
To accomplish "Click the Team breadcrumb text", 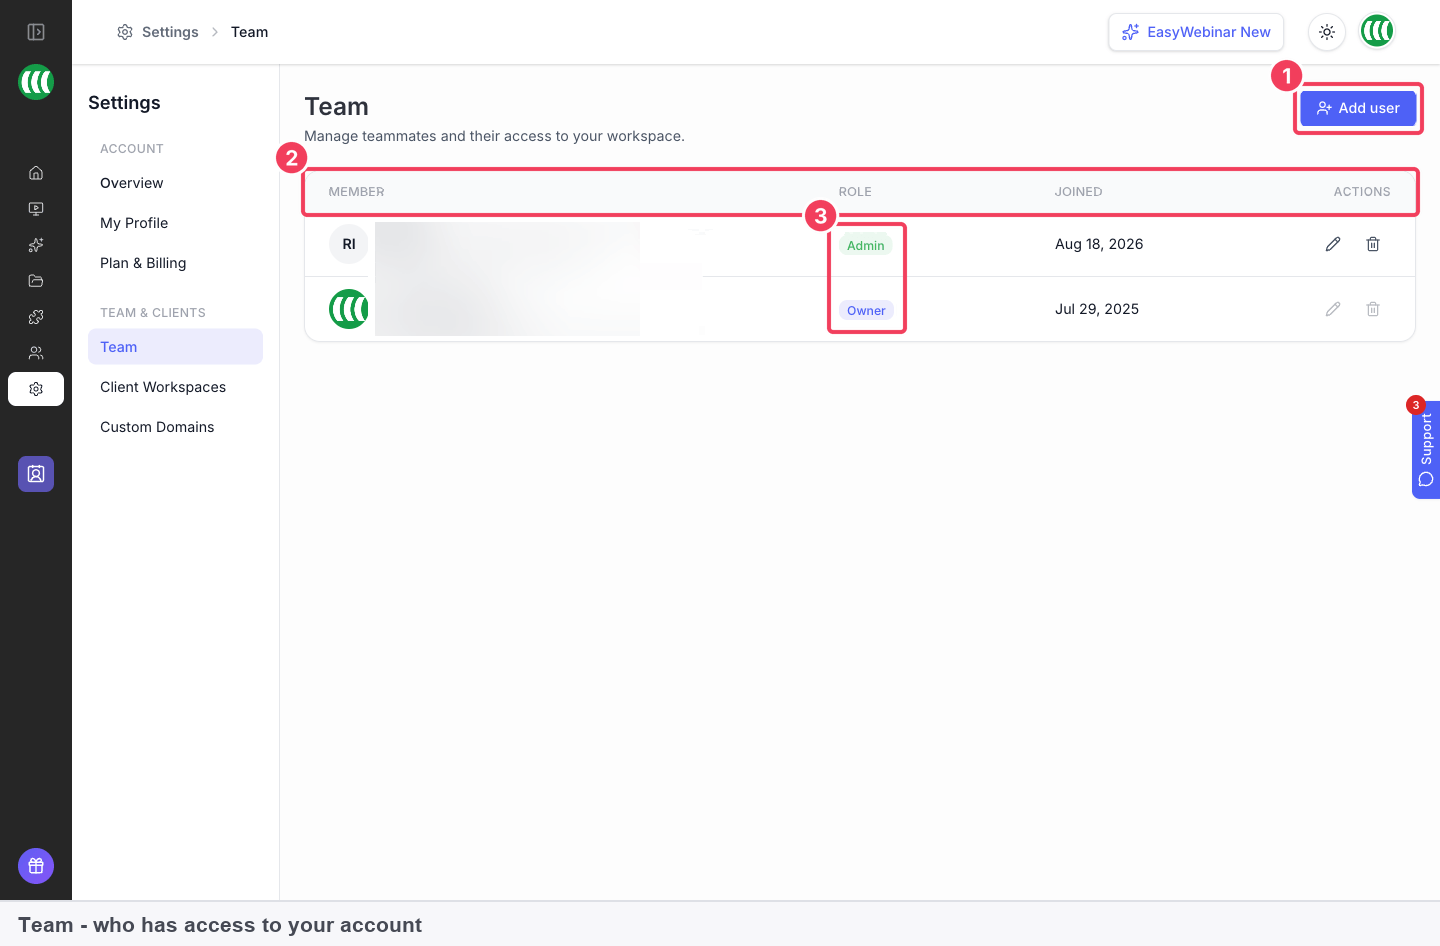I will pyautogui.click(x=250, y=32).
